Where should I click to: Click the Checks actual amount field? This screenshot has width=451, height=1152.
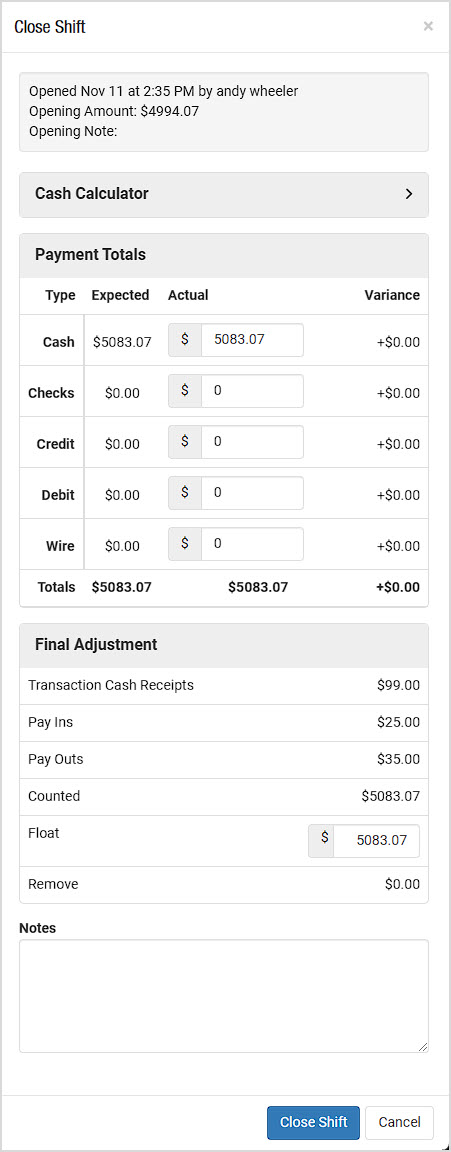252,391
